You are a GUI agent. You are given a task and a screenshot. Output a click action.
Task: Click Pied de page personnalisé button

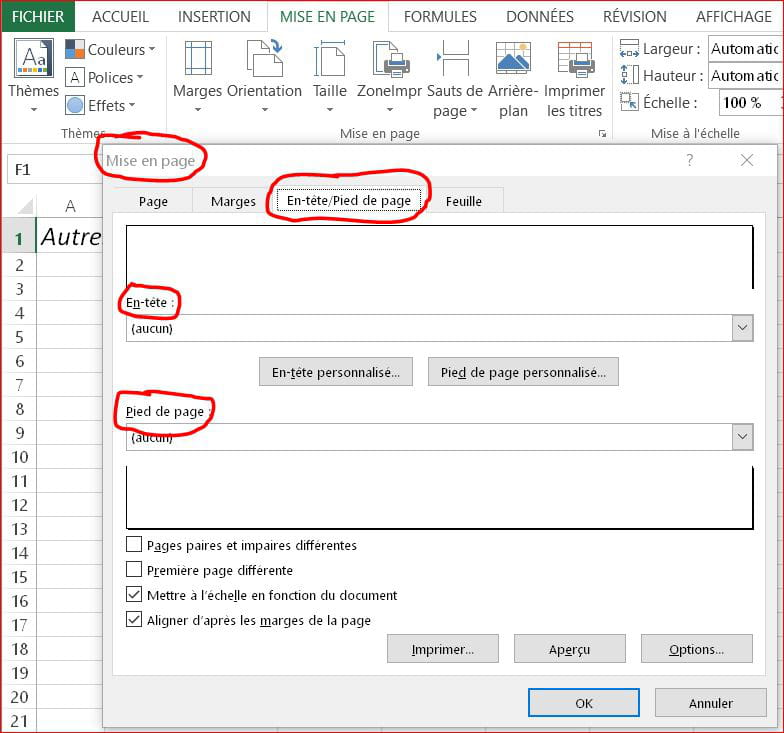523,372
